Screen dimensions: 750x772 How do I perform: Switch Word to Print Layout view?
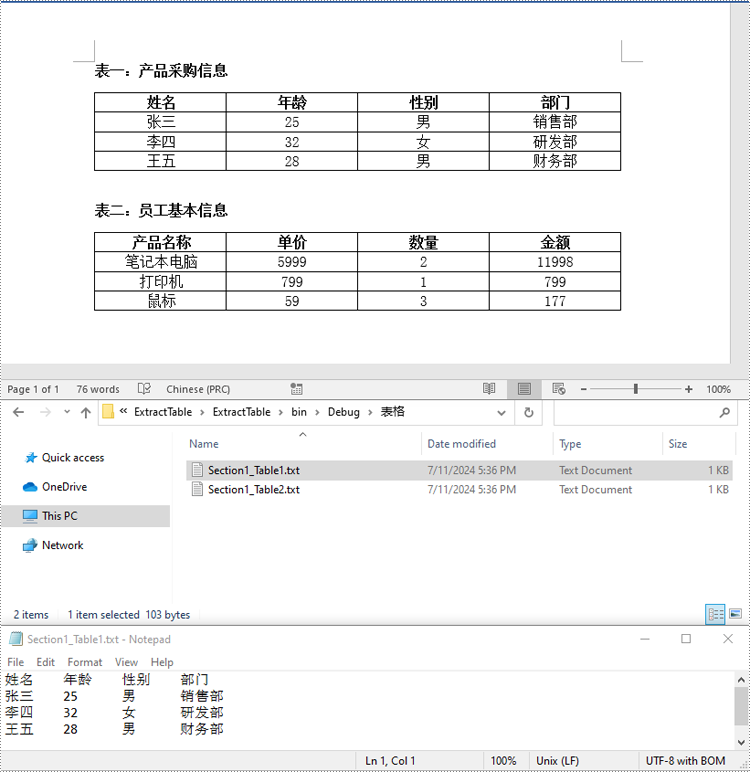524,389
